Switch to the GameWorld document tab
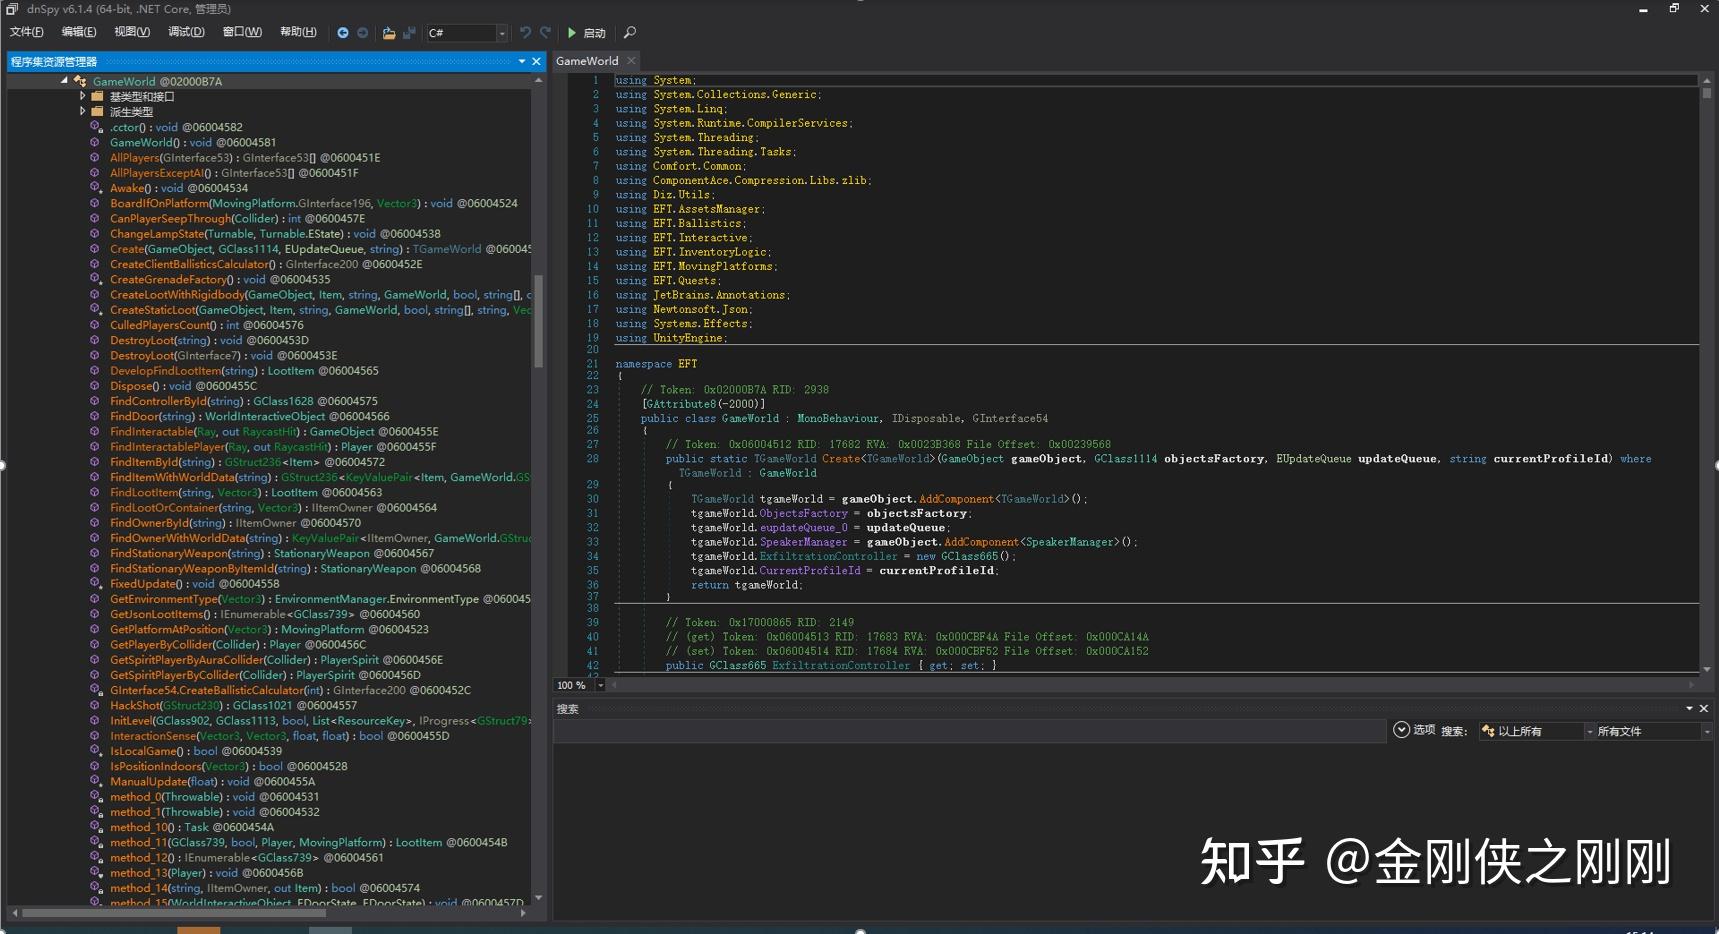The height and width of the screenshot is (934, 1719). click(587, 61)
